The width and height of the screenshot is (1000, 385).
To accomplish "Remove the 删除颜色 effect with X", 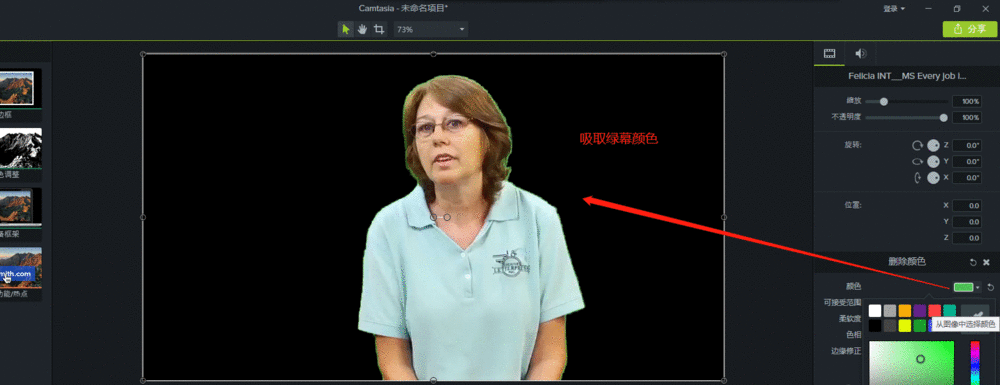I will click(x=986, y=262).
